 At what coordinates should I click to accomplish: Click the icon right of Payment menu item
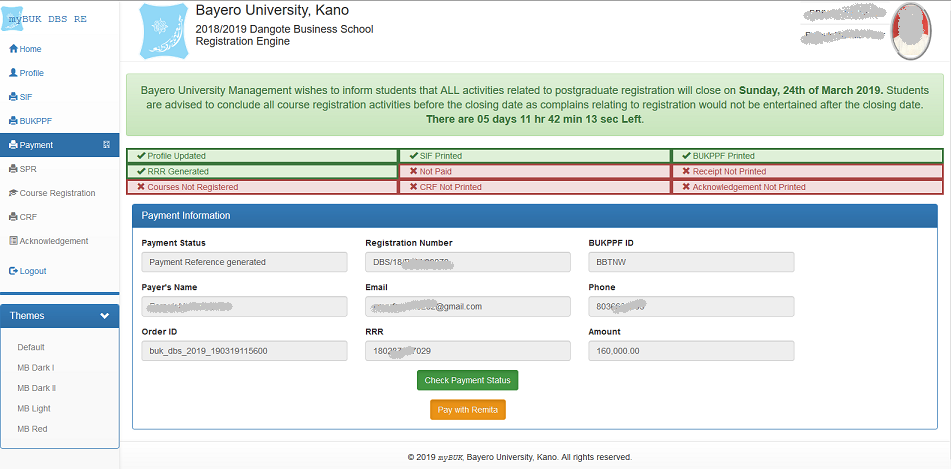pyautogui.click(x=107, y=145)
